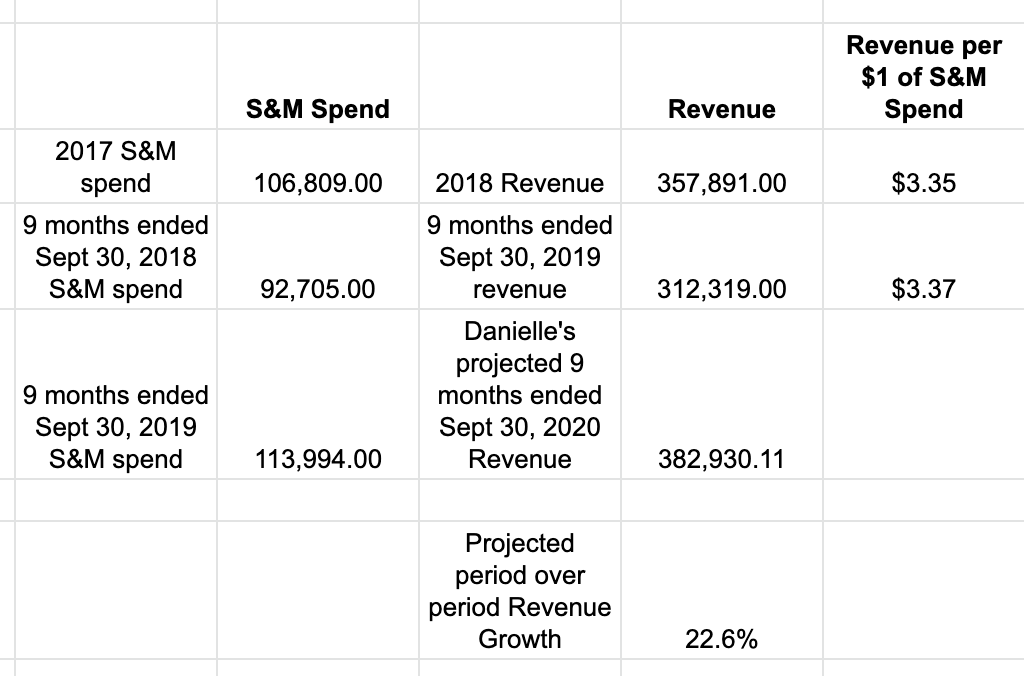Click the cell containing 113,994.00
The height and width of the screenshot is (676, 1024).
pos(317,394)
